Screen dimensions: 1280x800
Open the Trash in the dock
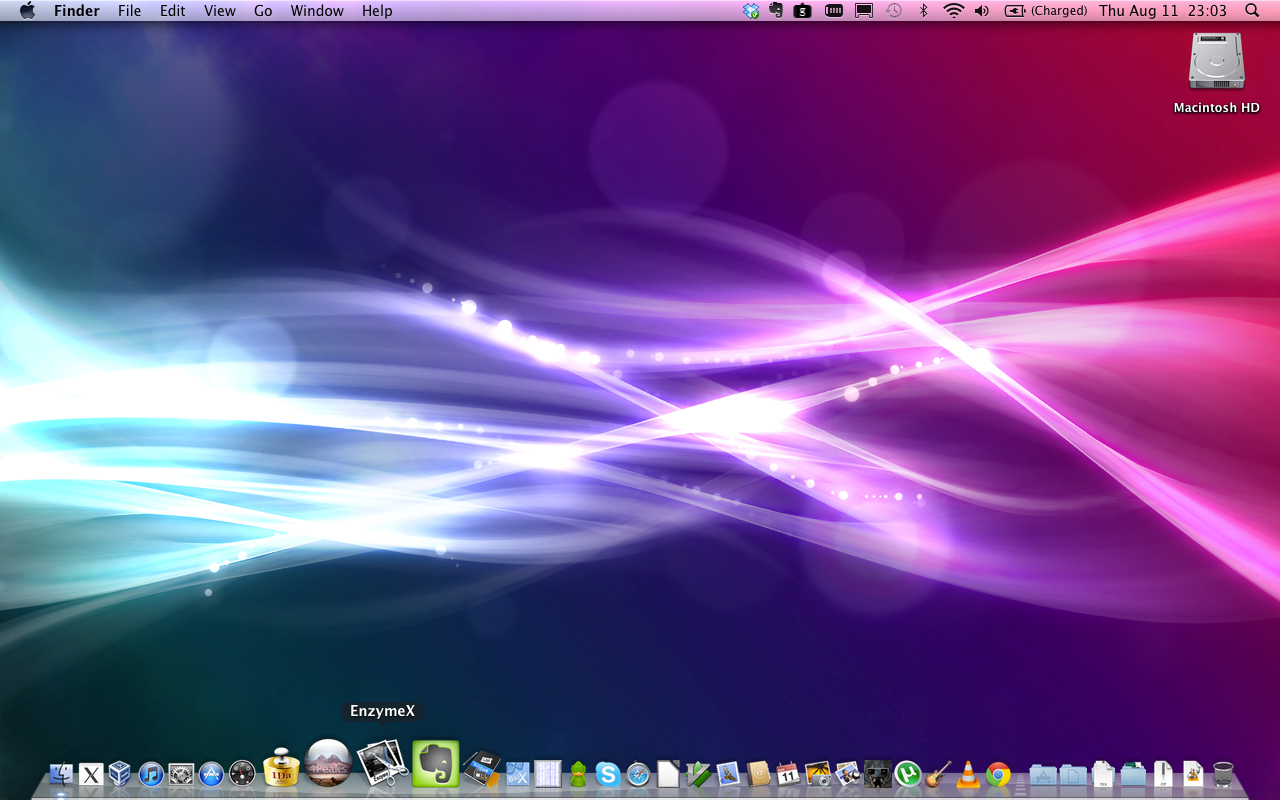[x=1223, y=774]
